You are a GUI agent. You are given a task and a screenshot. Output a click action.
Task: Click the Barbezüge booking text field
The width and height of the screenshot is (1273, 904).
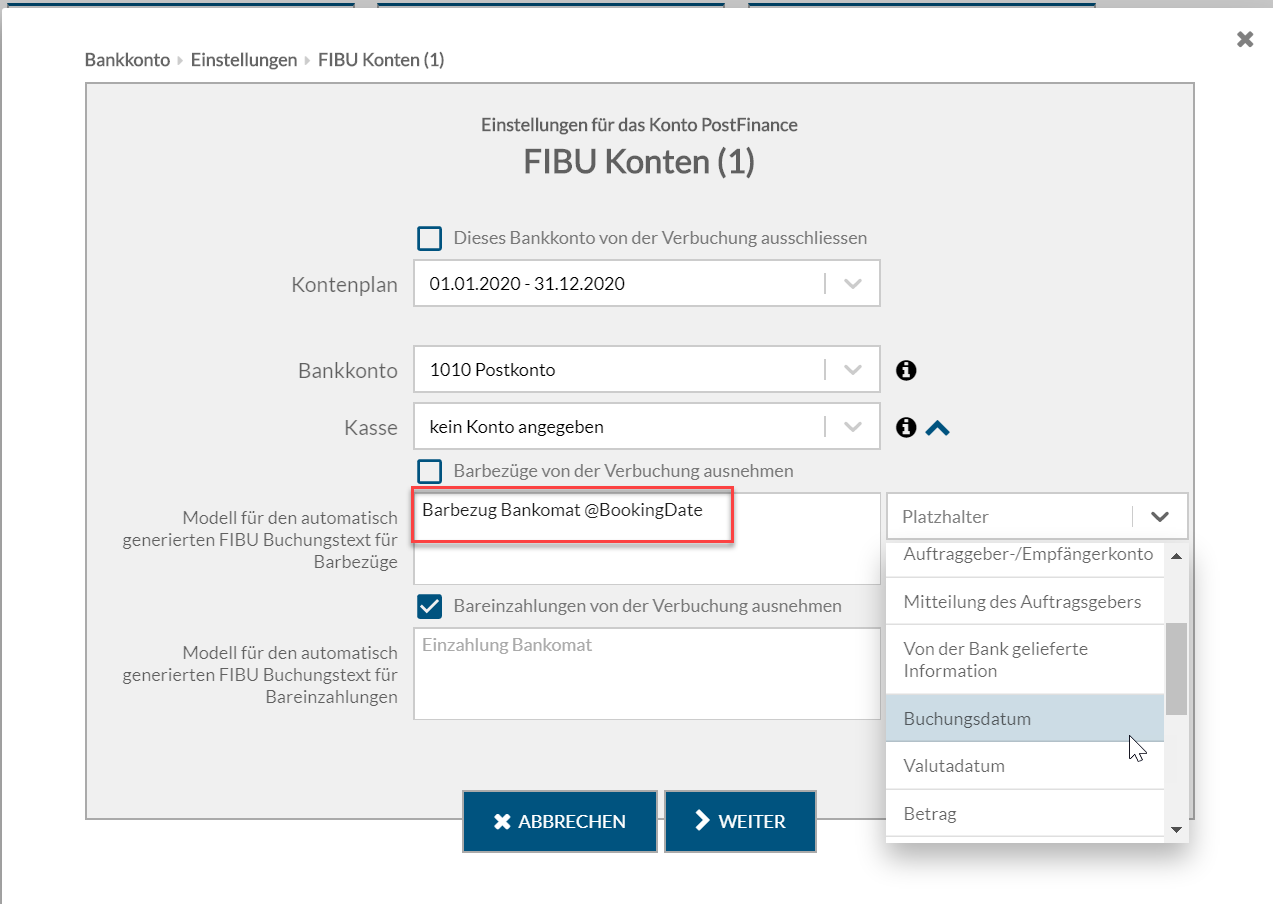[x=646, y=538]
